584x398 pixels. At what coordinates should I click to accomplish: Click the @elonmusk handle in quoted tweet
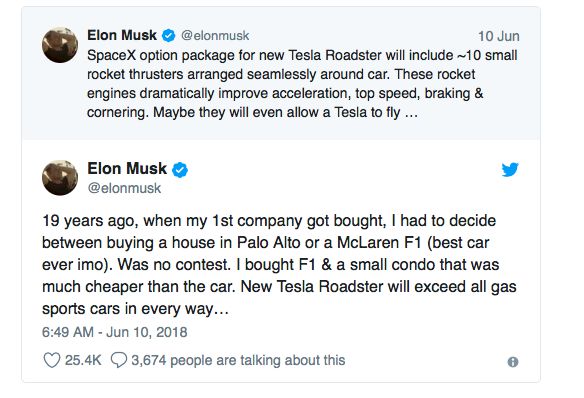click(x=215, y=36)
